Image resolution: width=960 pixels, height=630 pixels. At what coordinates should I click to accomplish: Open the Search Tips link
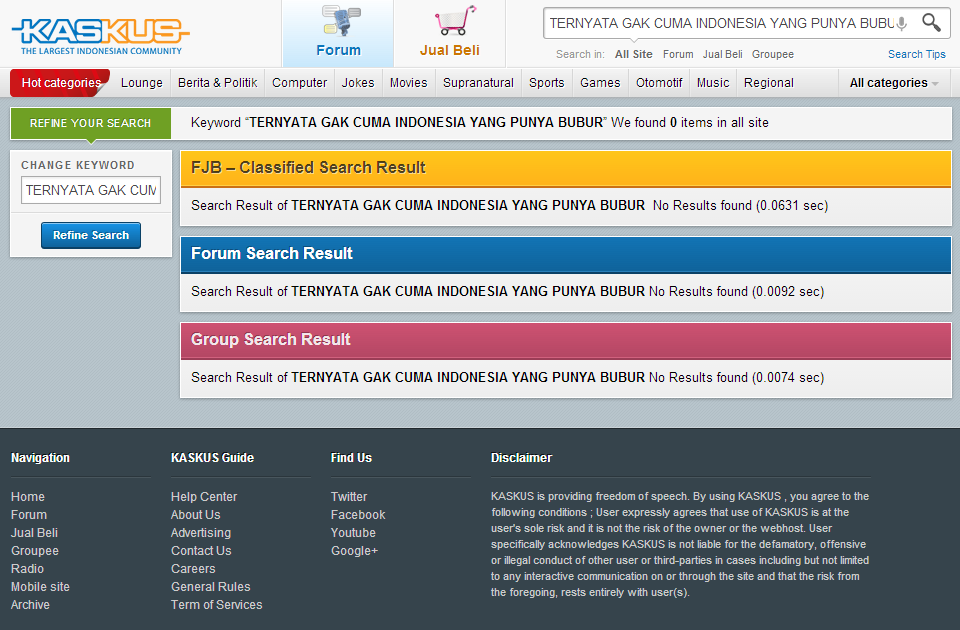click(x=917, y=54)
